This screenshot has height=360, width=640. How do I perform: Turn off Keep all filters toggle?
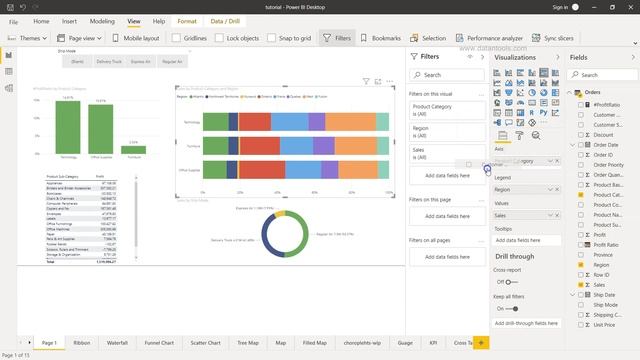[512, 309]
